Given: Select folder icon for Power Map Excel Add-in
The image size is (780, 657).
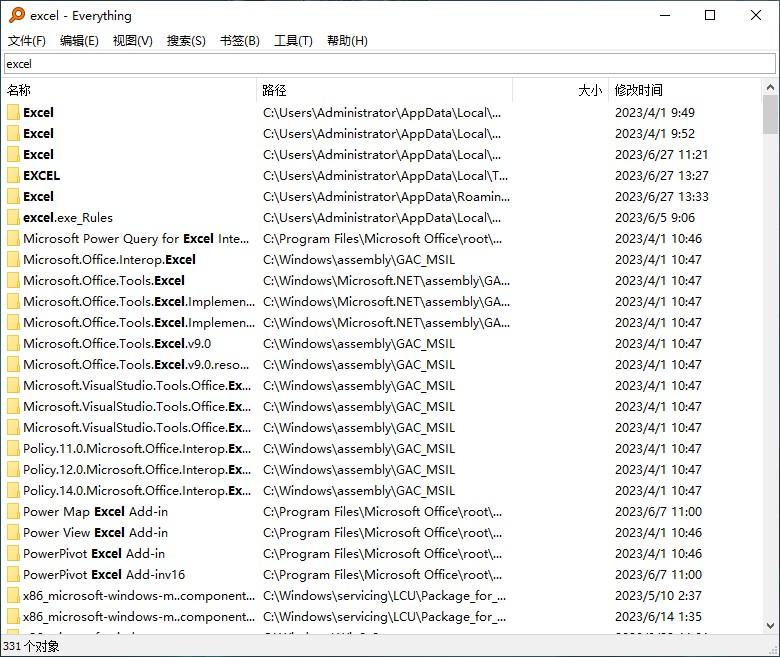Looking at the screenshot, I should coord(13,512).
